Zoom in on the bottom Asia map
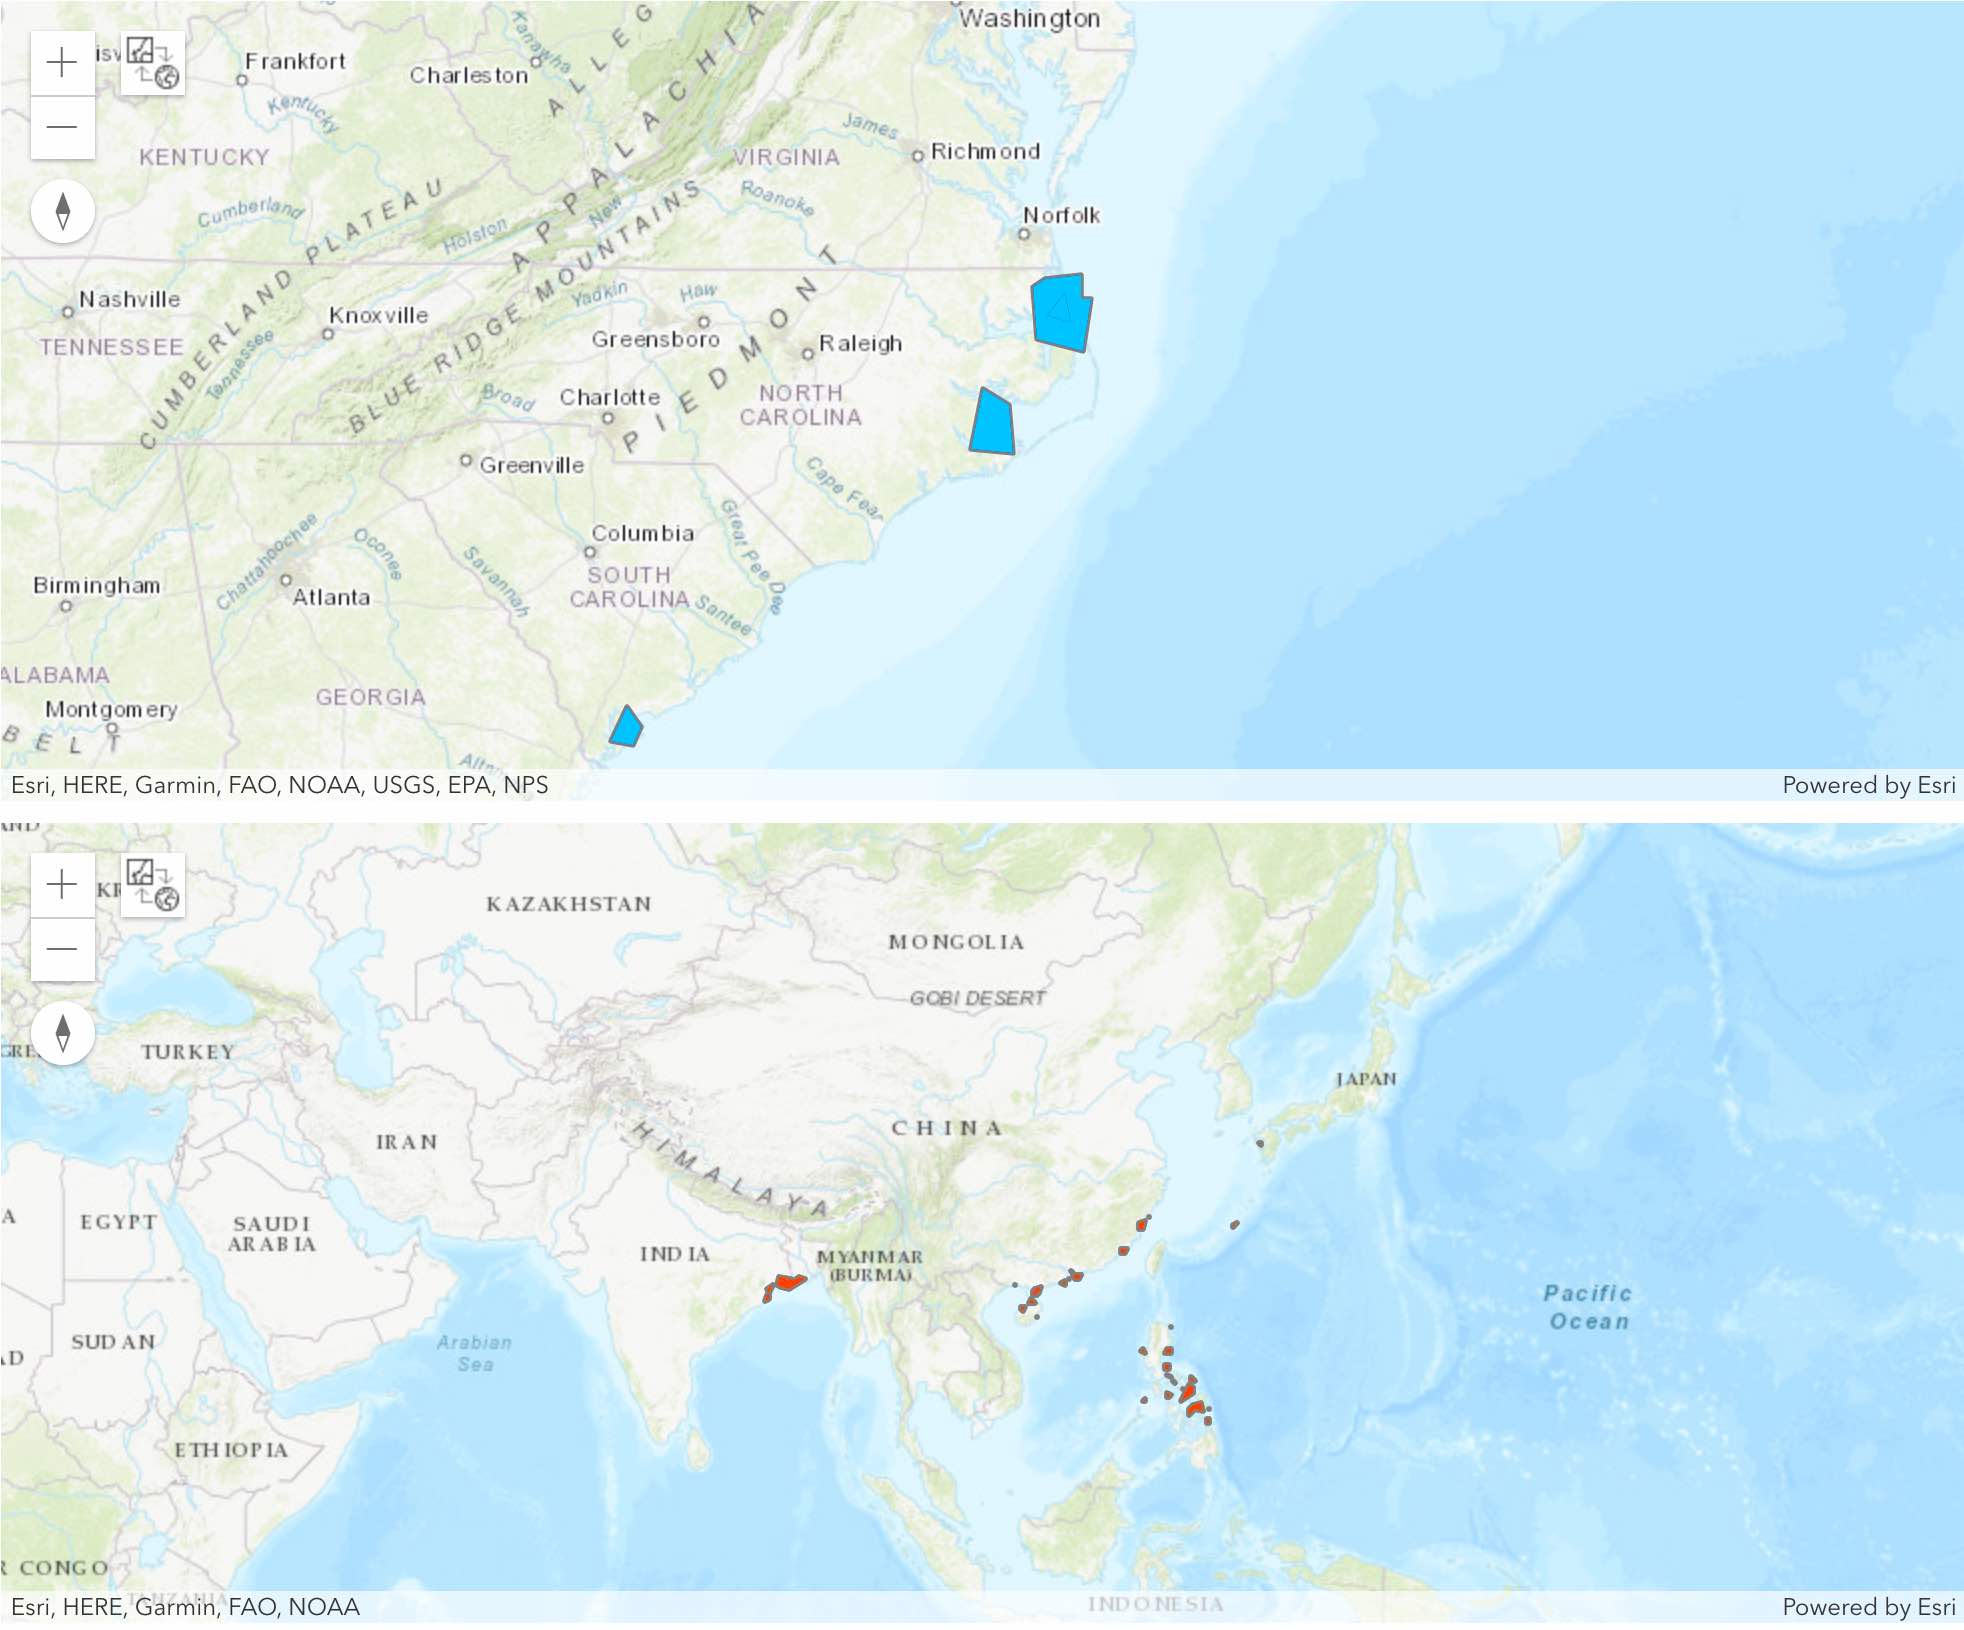This screenshot has width=1964, height=1630. 62,884
